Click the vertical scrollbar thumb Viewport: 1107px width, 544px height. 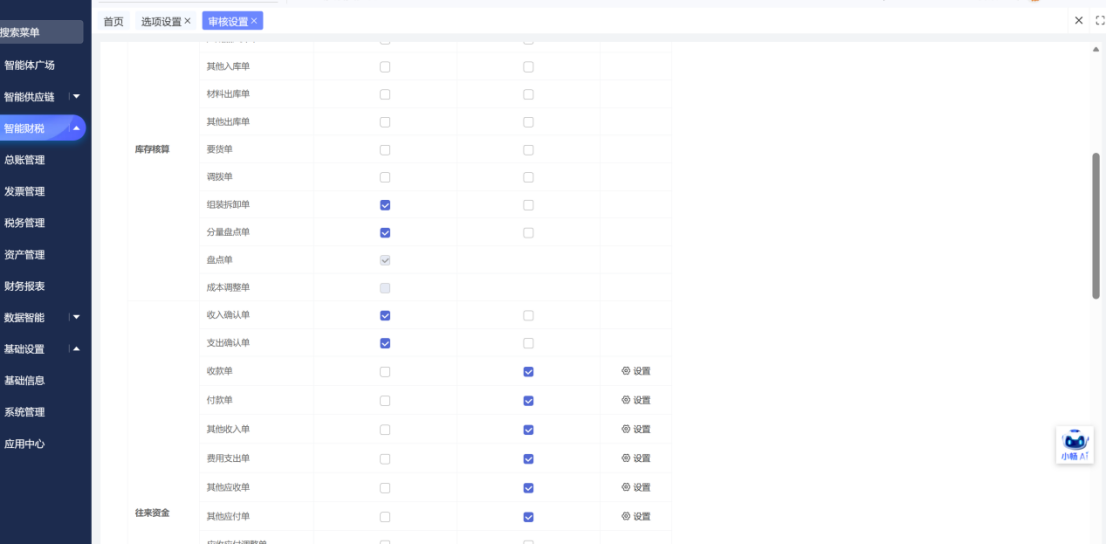[x=1096, y=225]
